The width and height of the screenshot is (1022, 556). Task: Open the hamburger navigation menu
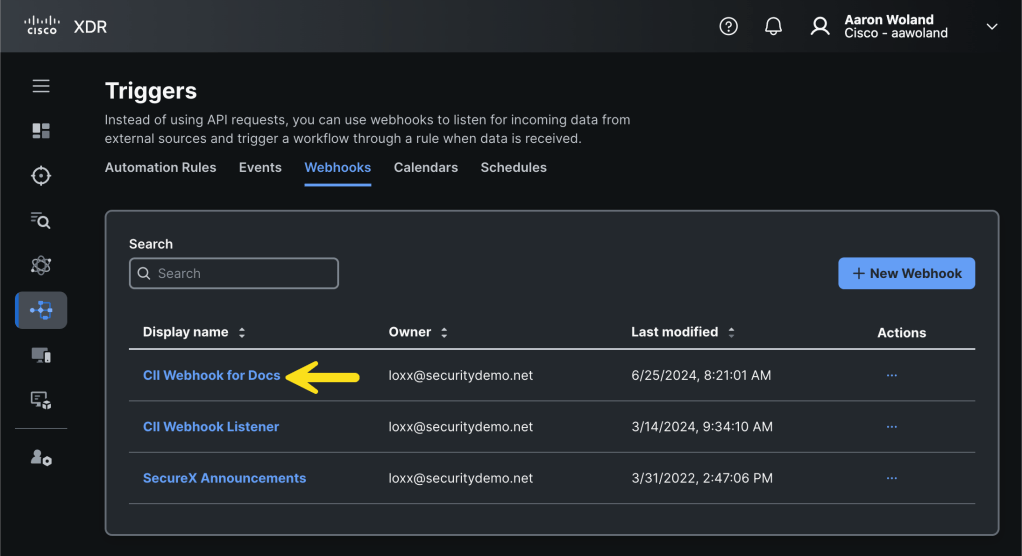coord(41,86)
